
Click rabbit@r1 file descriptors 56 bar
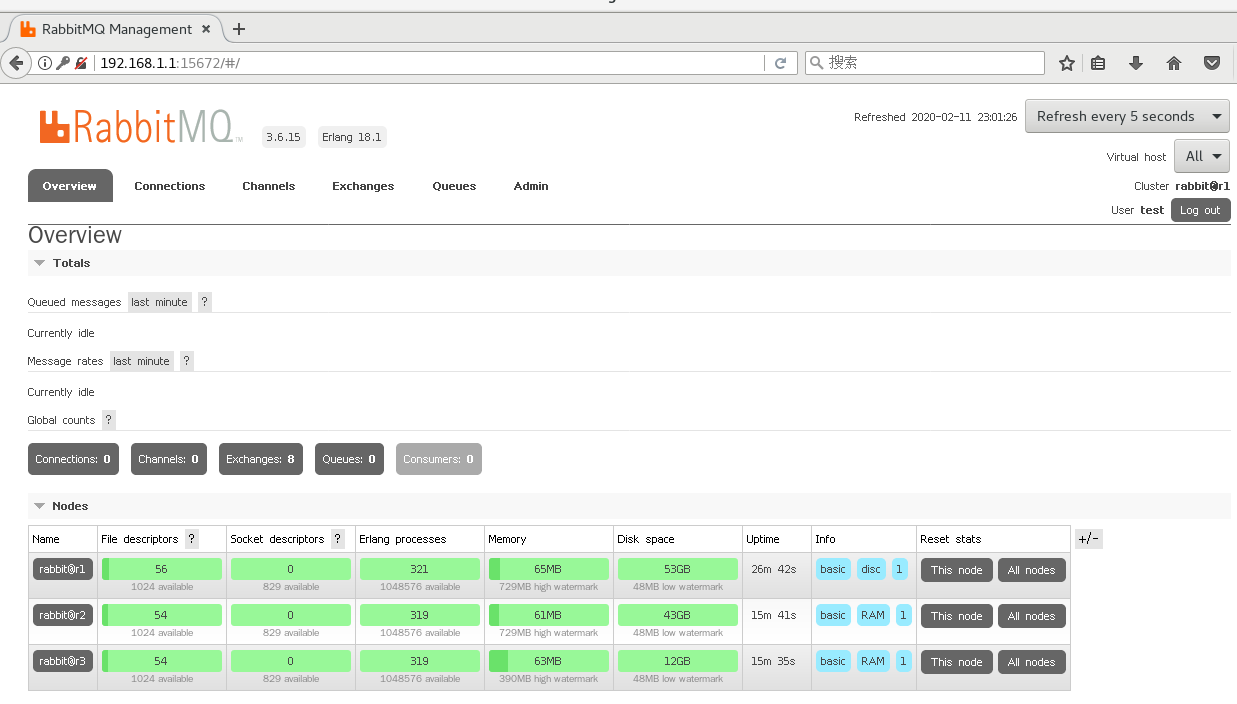(x=161, y=569)
